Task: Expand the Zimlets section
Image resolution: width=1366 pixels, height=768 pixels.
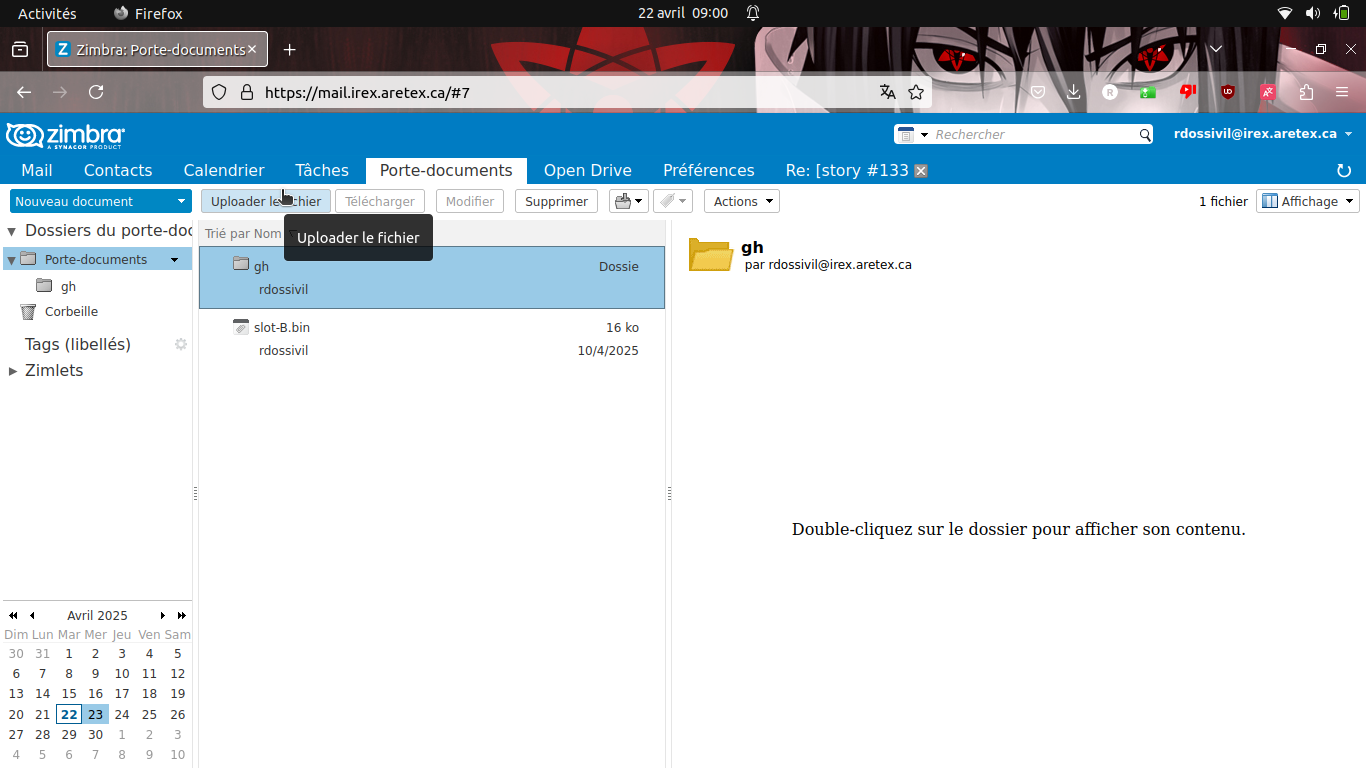Action: coord(13,371)
